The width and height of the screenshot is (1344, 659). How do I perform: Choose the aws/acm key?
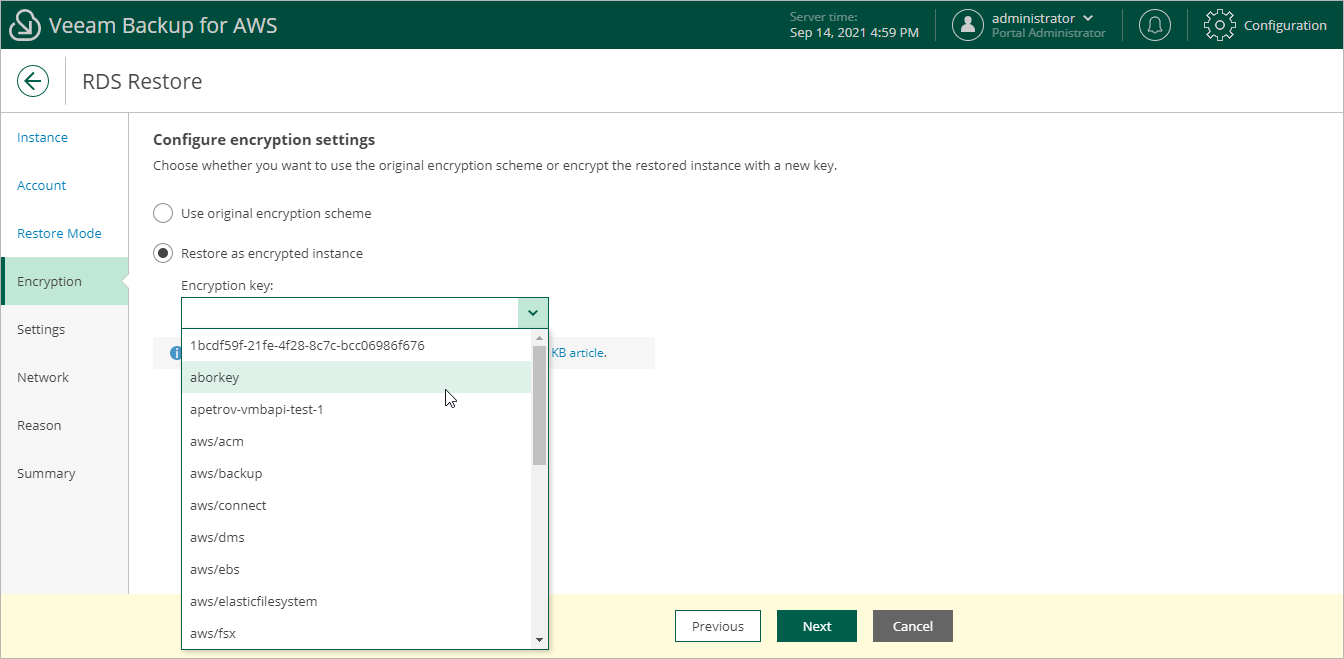356,441
